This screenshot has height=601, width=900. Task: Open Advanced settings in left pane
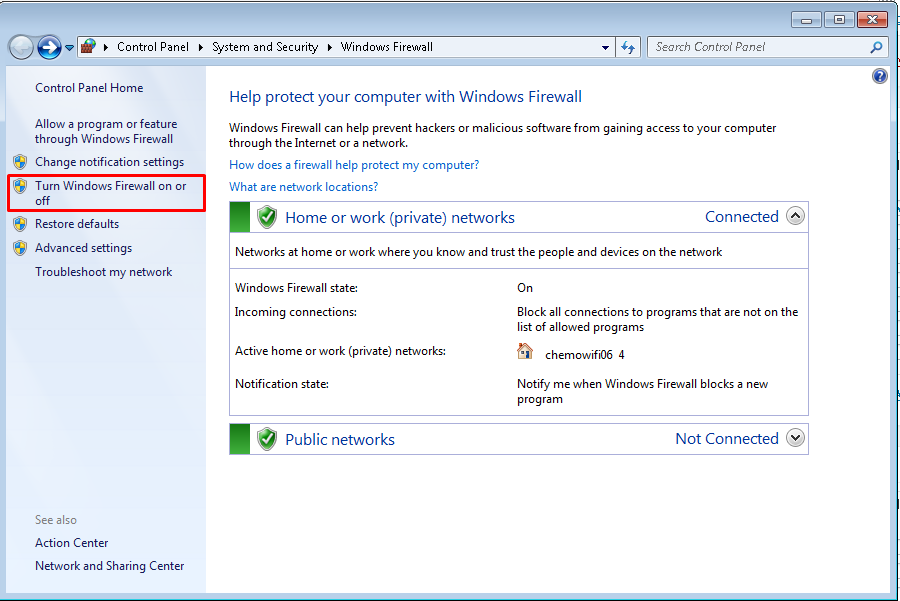coord(83,248)
